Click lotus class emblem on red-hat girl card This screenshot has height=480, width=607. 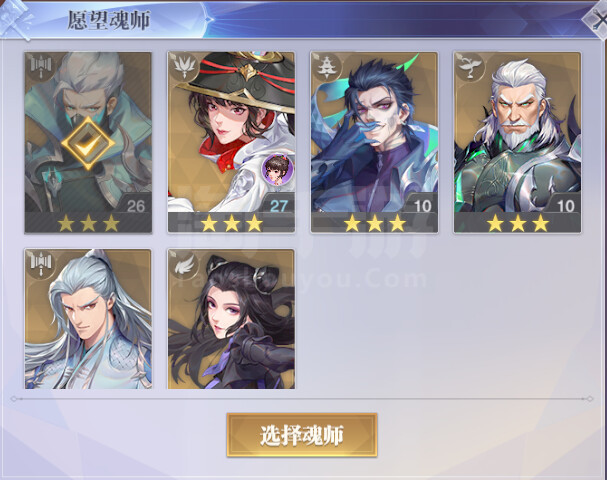tap(184, 68)
